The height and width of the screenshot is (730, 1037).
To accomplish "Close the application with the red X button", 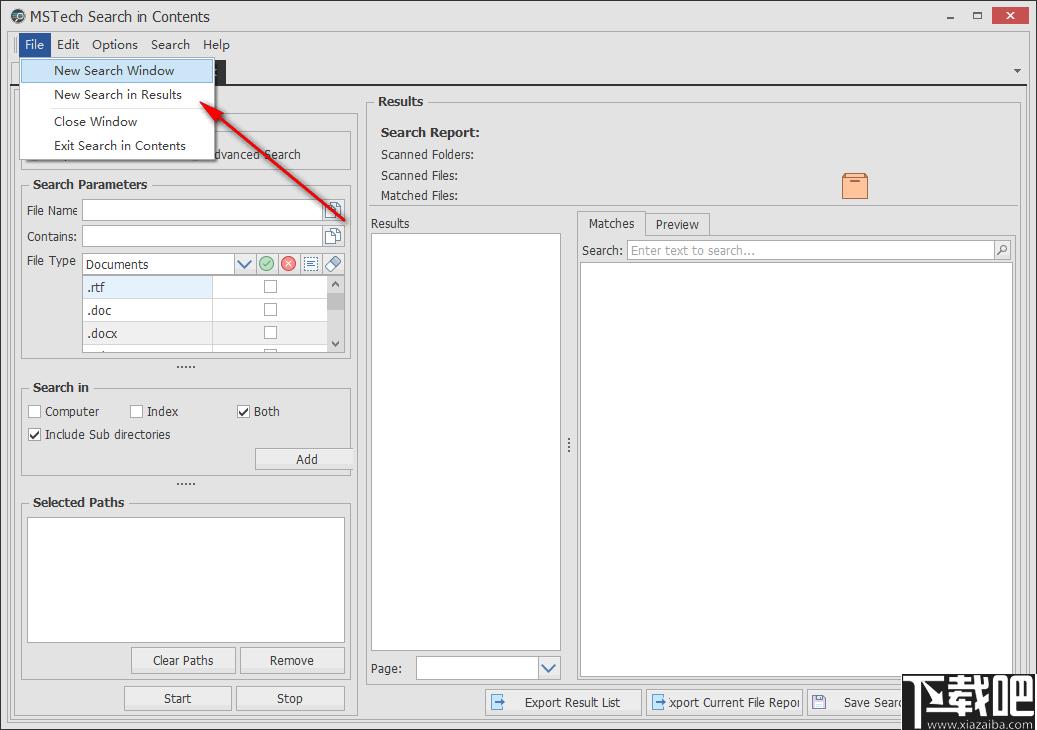I will point(1010,15).
